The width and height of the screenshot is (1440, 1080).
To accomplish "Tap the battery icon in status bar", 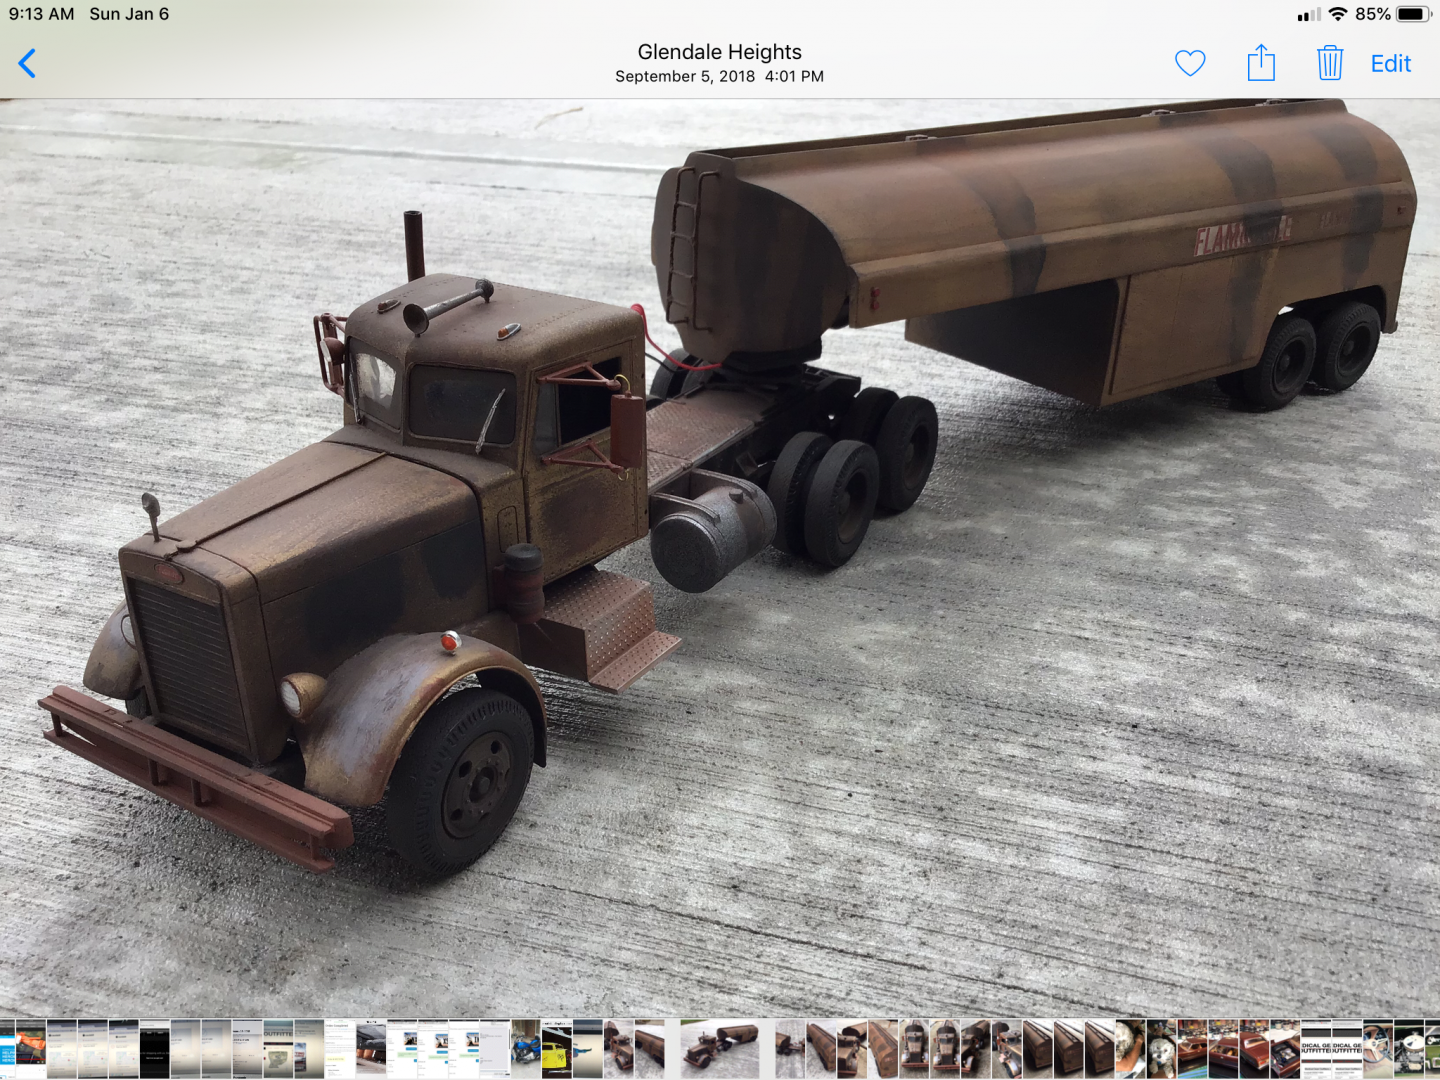I will [1413, 14].
